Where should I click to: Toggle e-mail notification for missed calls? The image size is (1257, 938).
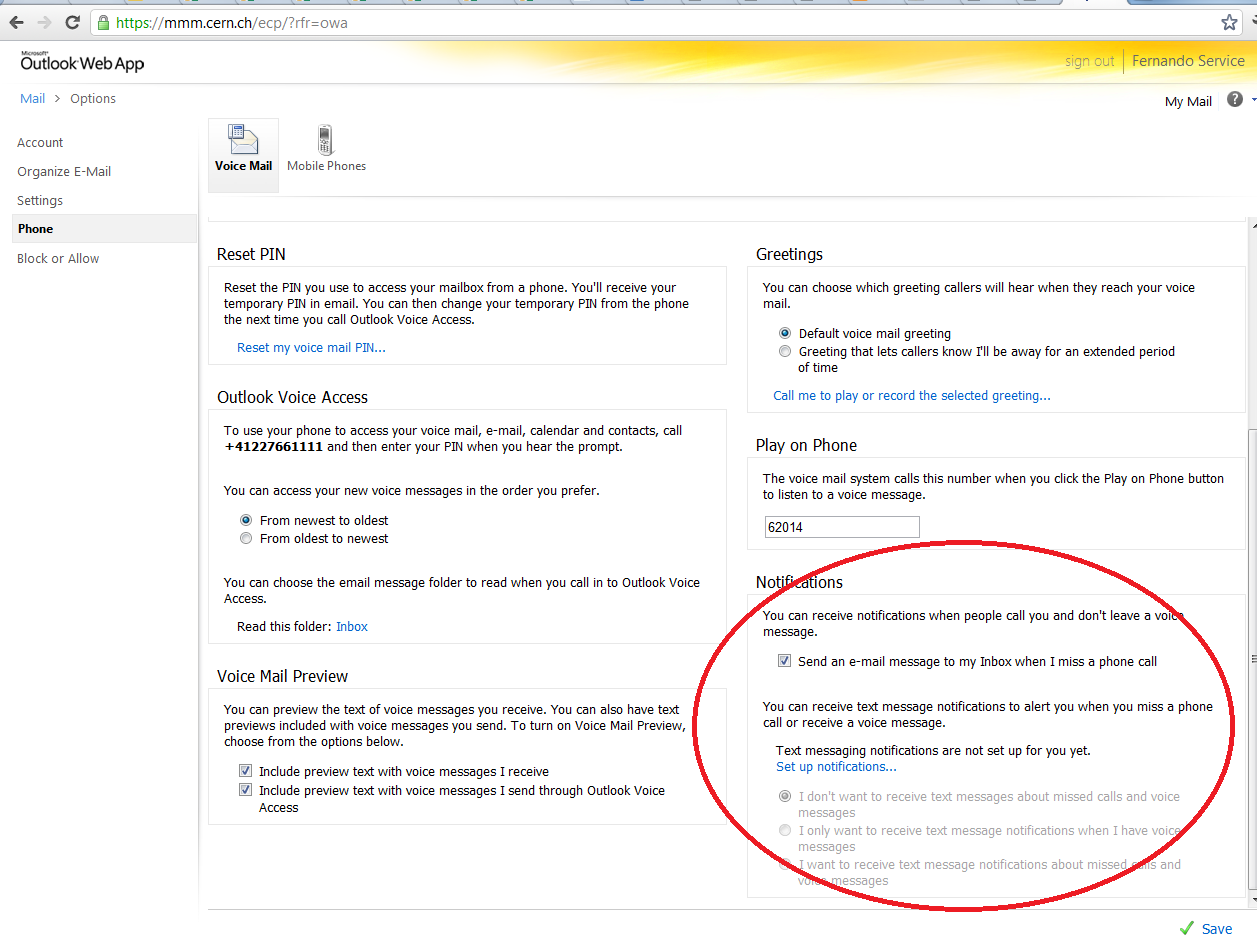tap(785, 662)
